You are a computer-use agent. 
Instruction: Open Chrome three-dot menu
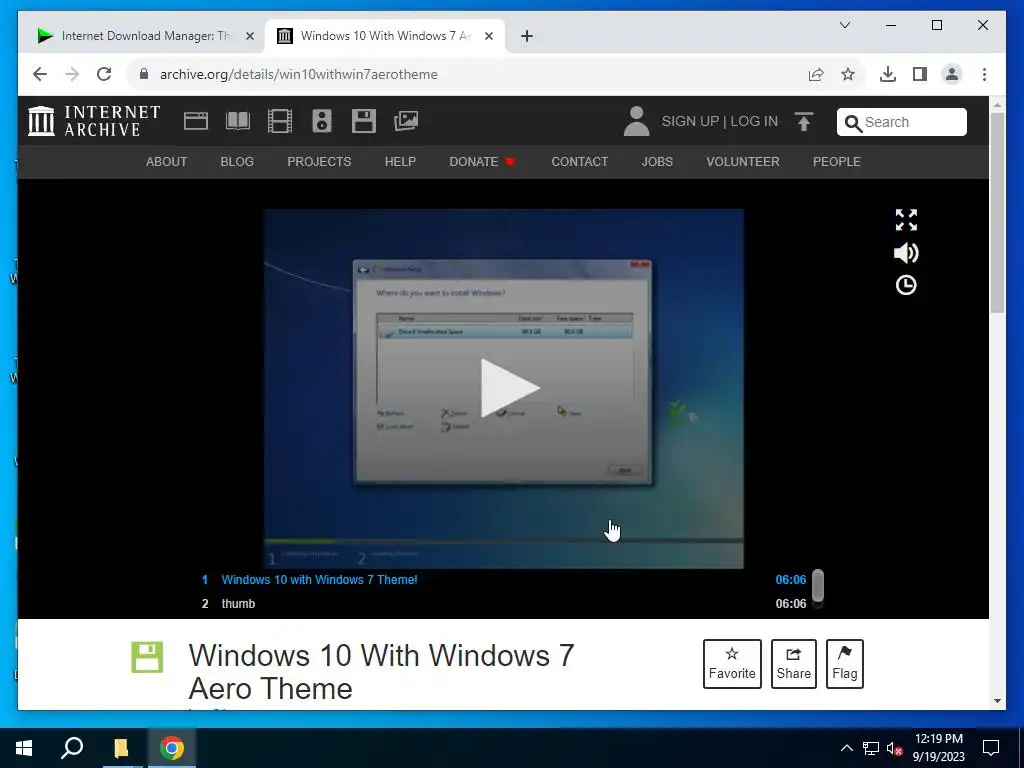[984, 74]
